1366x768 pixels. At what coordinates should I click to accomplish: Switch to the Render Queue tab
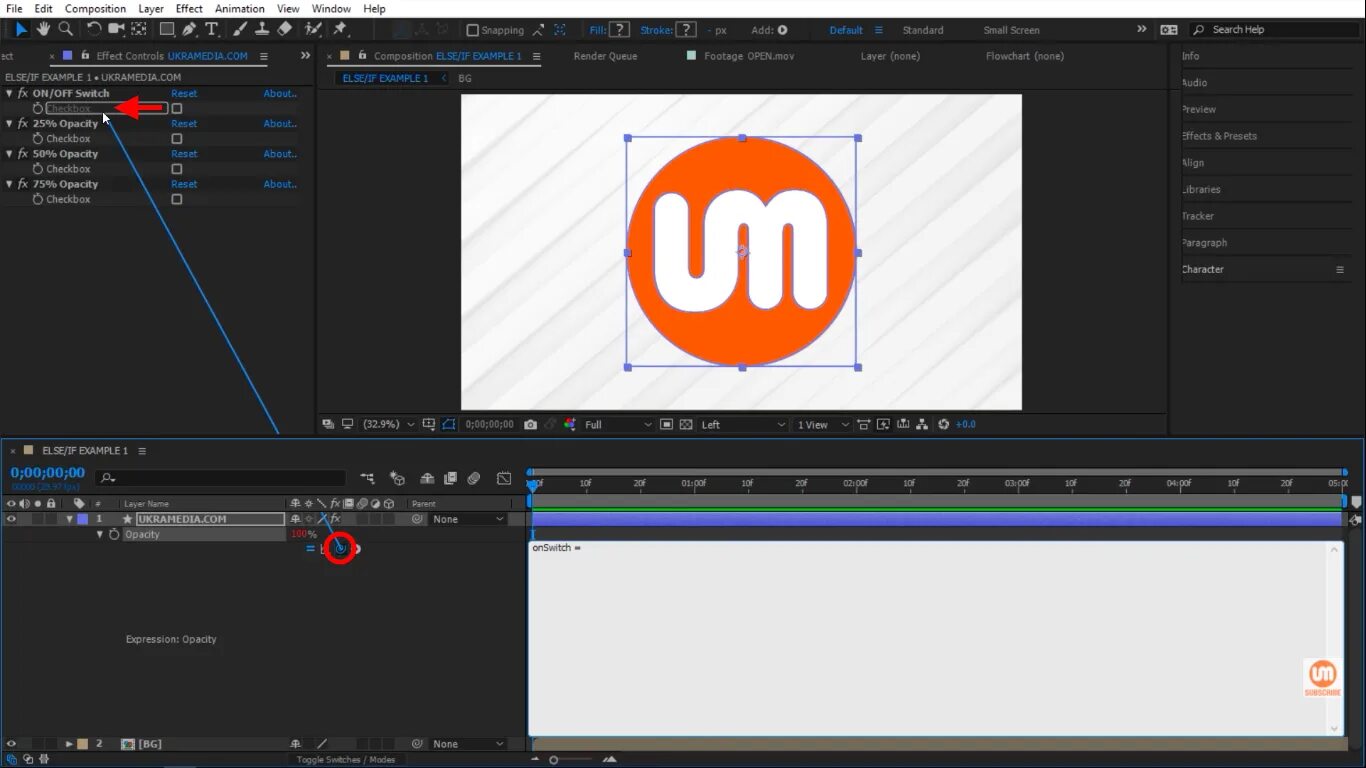[605, 56]
